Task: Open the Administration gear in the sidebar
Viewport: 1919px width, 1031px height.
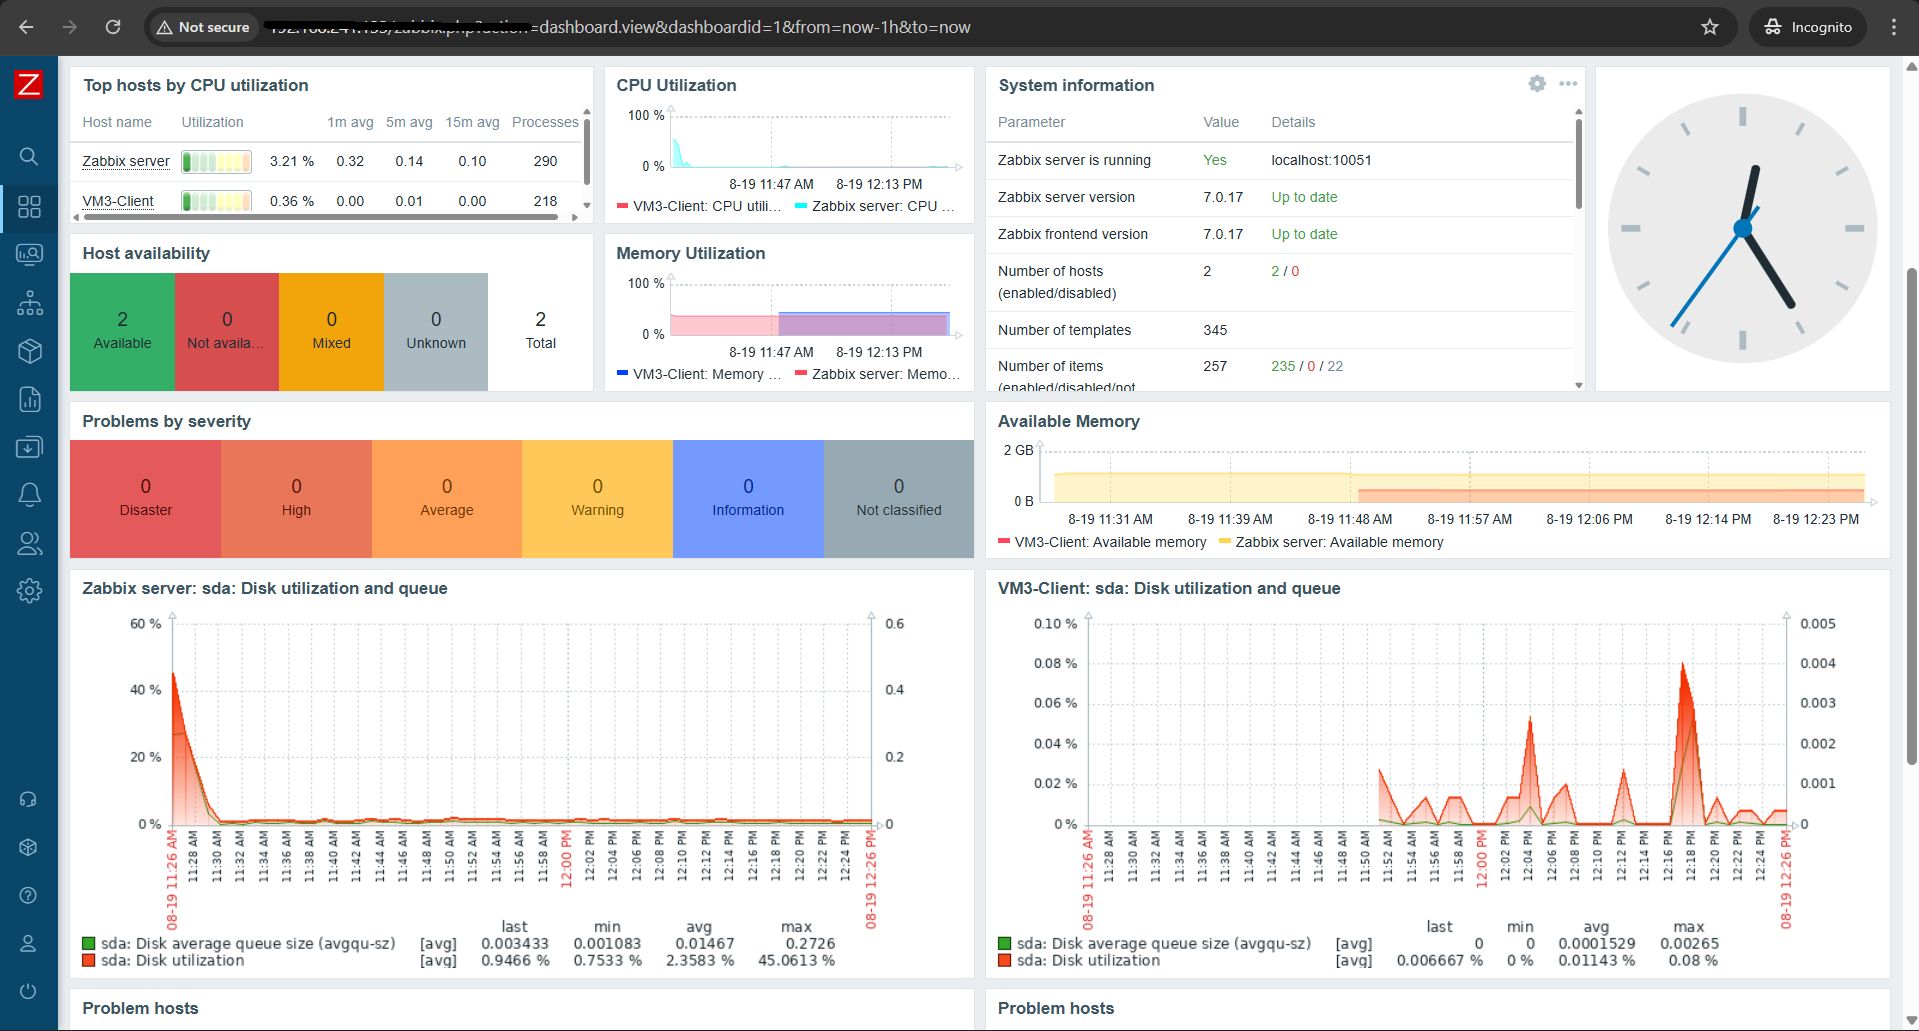Action: click(x=29, y=591)
